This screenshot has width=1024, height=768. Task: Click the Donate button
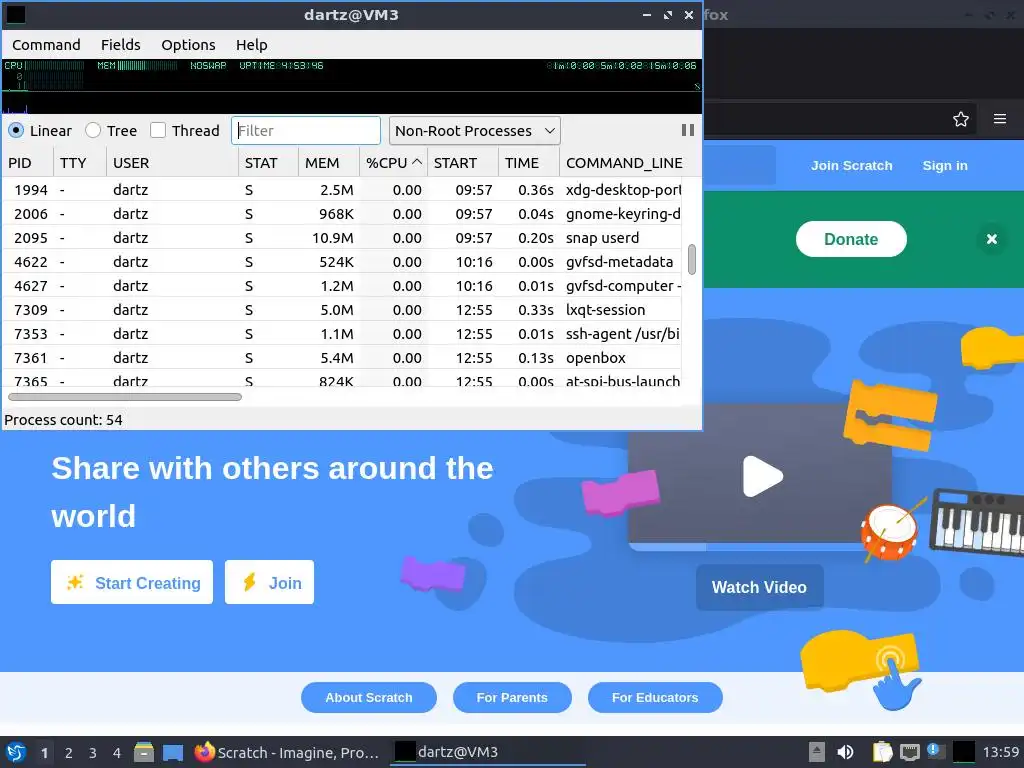pos(851,239)
